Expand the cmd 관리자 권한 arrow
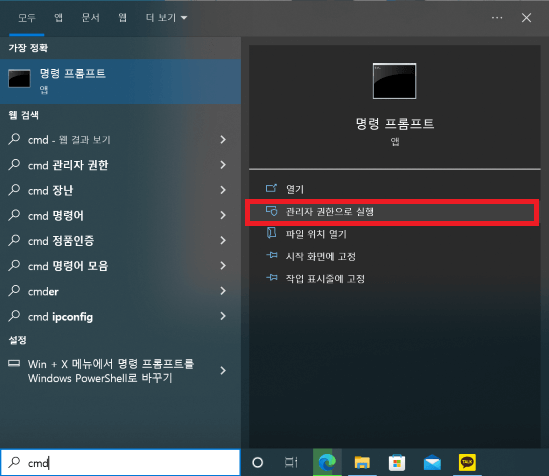This screenshot has height=476, width=549. tap(223, 165)
